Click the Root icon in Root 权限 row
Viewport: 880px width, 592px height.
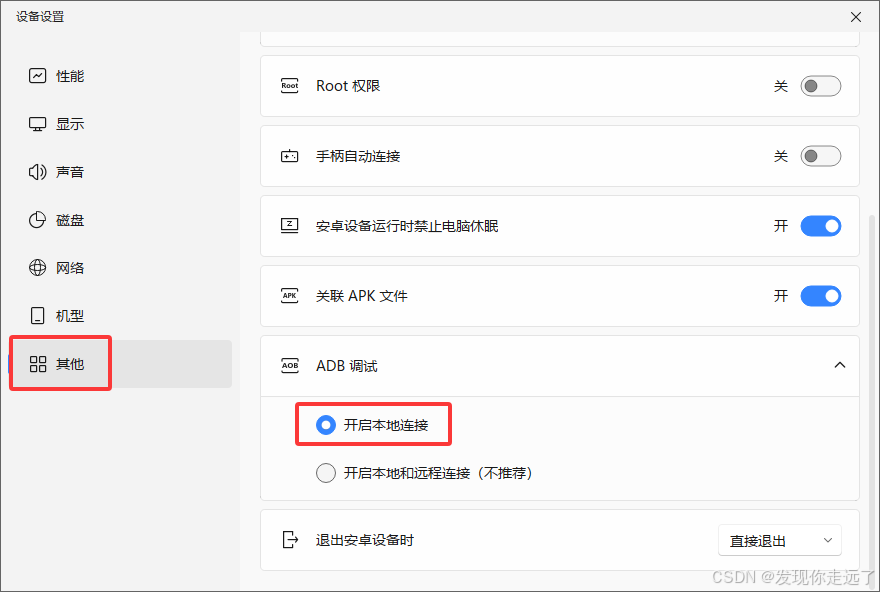point(290,86)
